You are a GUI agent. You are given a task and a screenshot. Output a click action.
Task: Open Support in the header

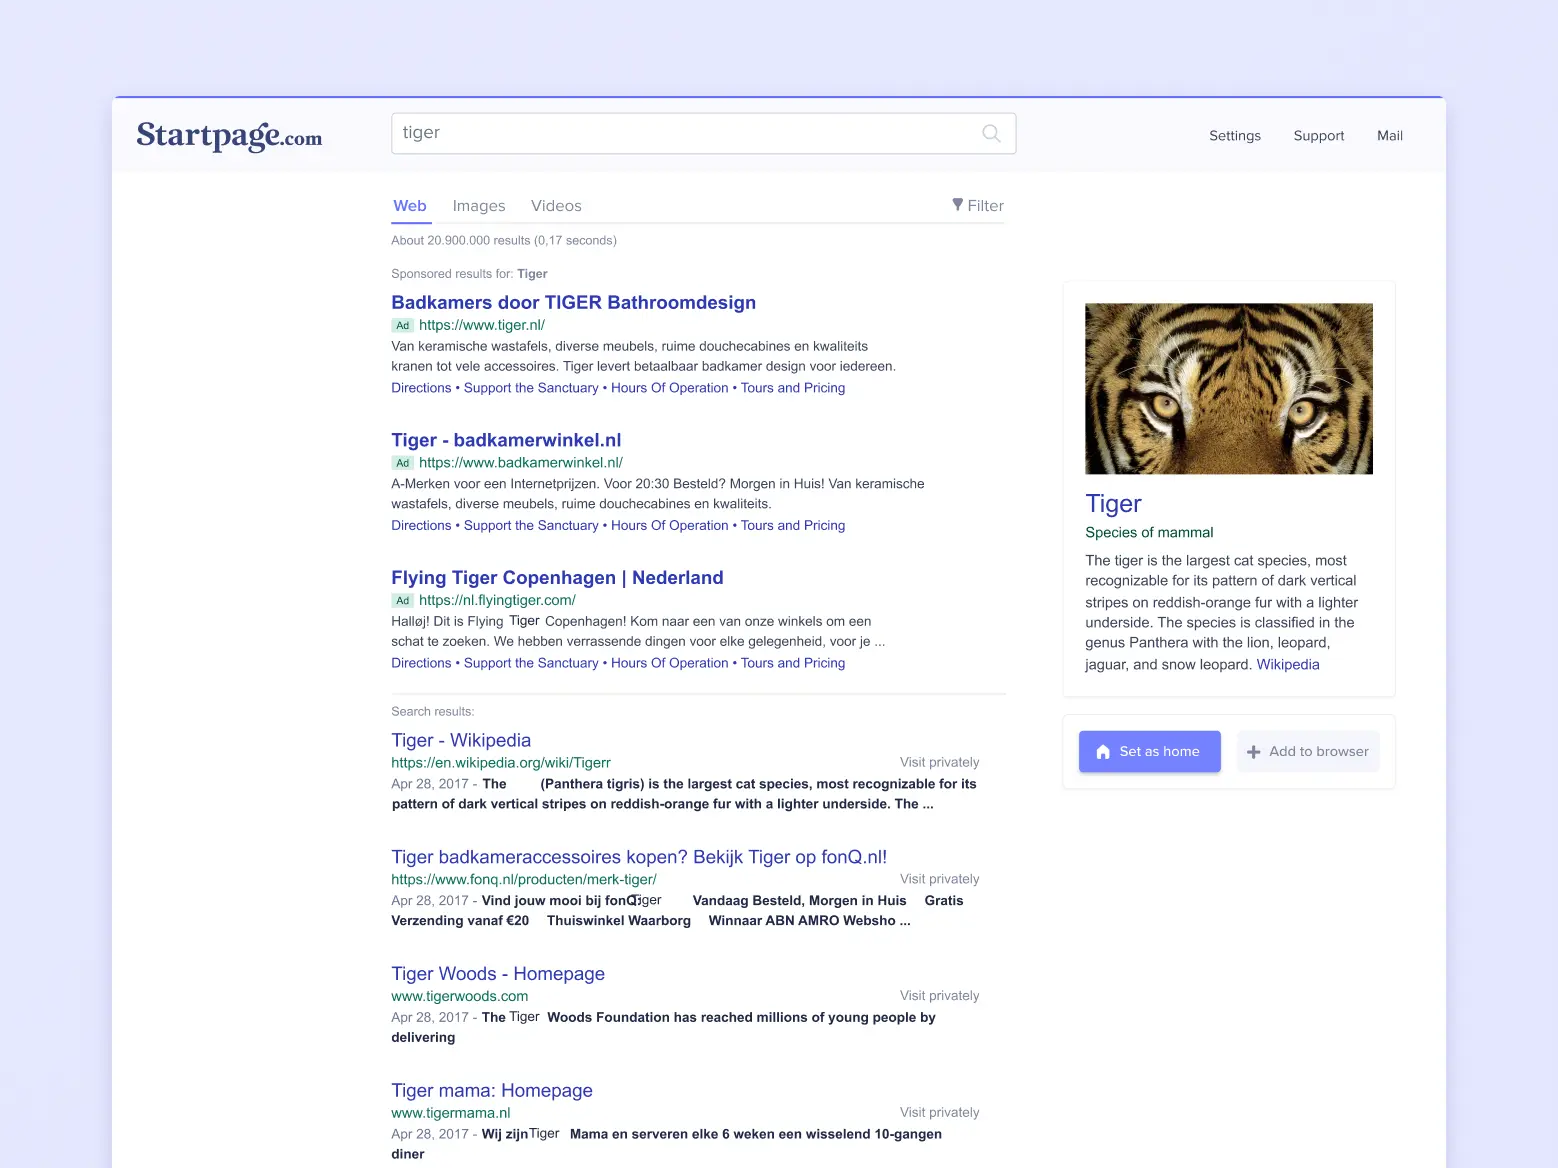1319,136
